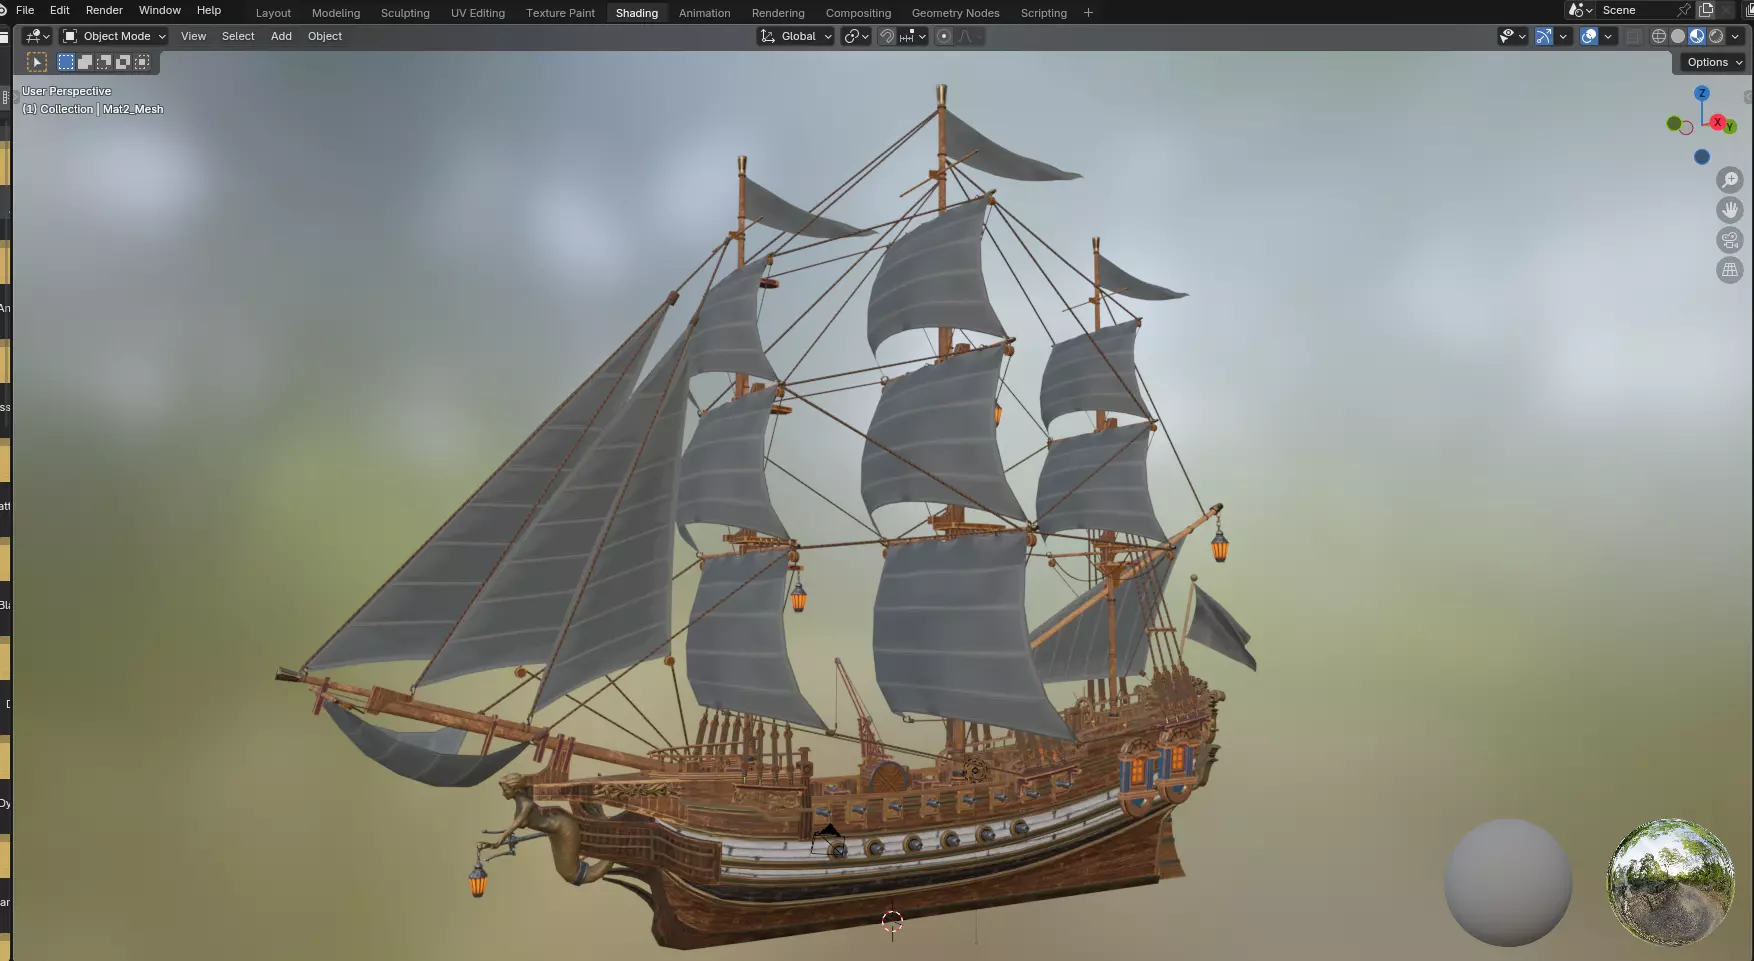Set selection mode to subtract selection
Image resolution: width=1754 pixels, height=961 pixels.
tap(104, 62)
